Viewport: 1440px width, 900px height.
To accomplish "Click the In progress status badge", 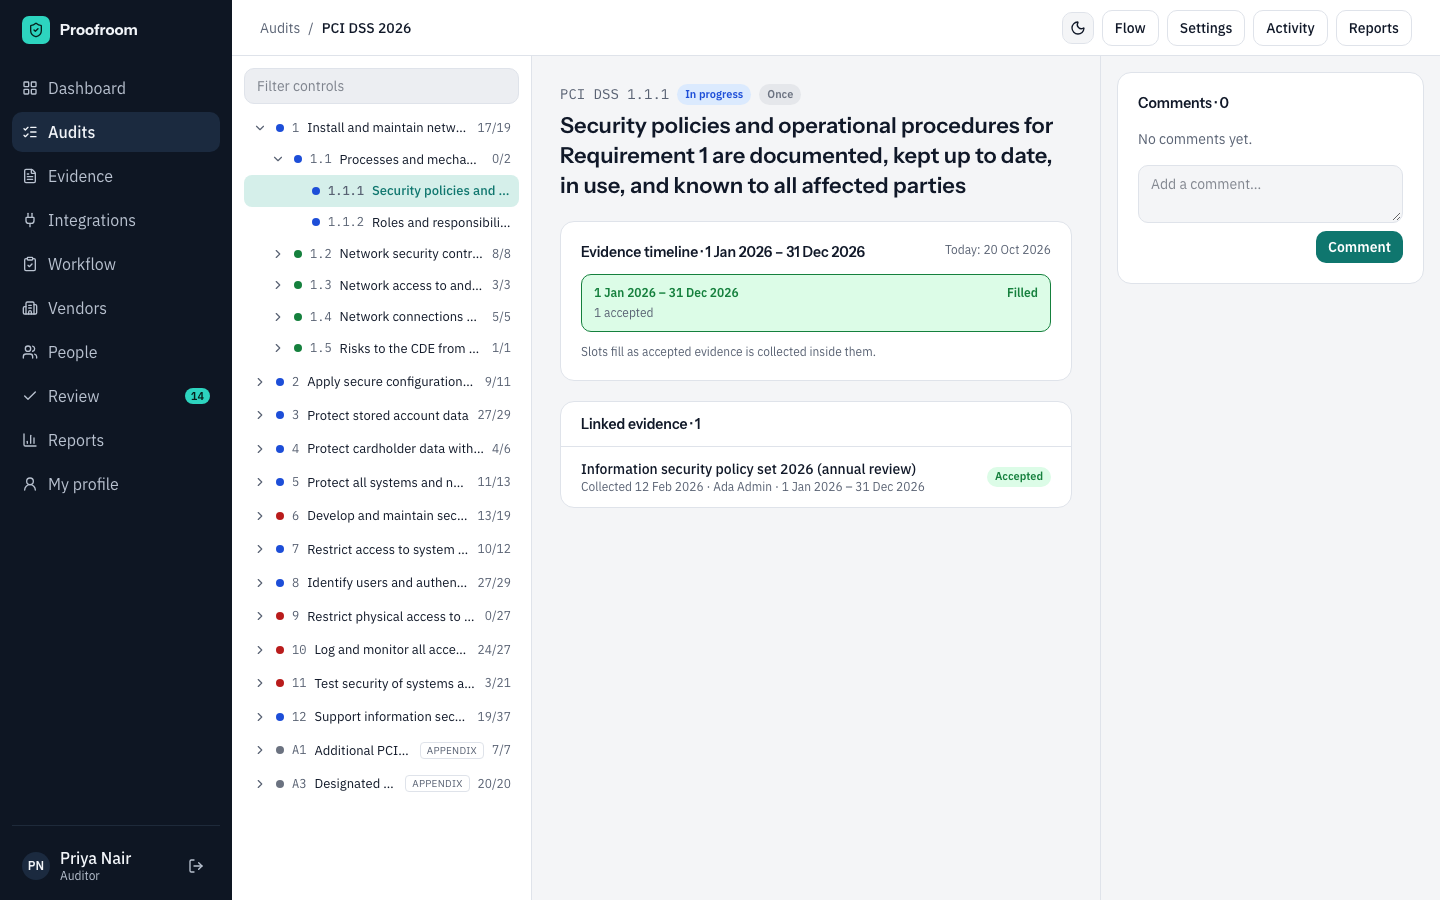I will [714, 95].
